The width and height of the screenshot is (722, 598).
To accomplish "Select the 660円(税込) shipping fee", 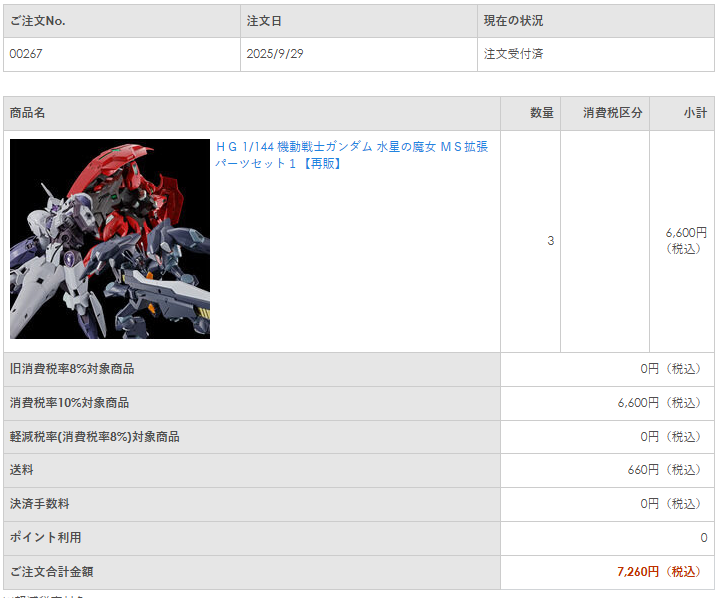I will pyautogui.click(x=666, y=470).
